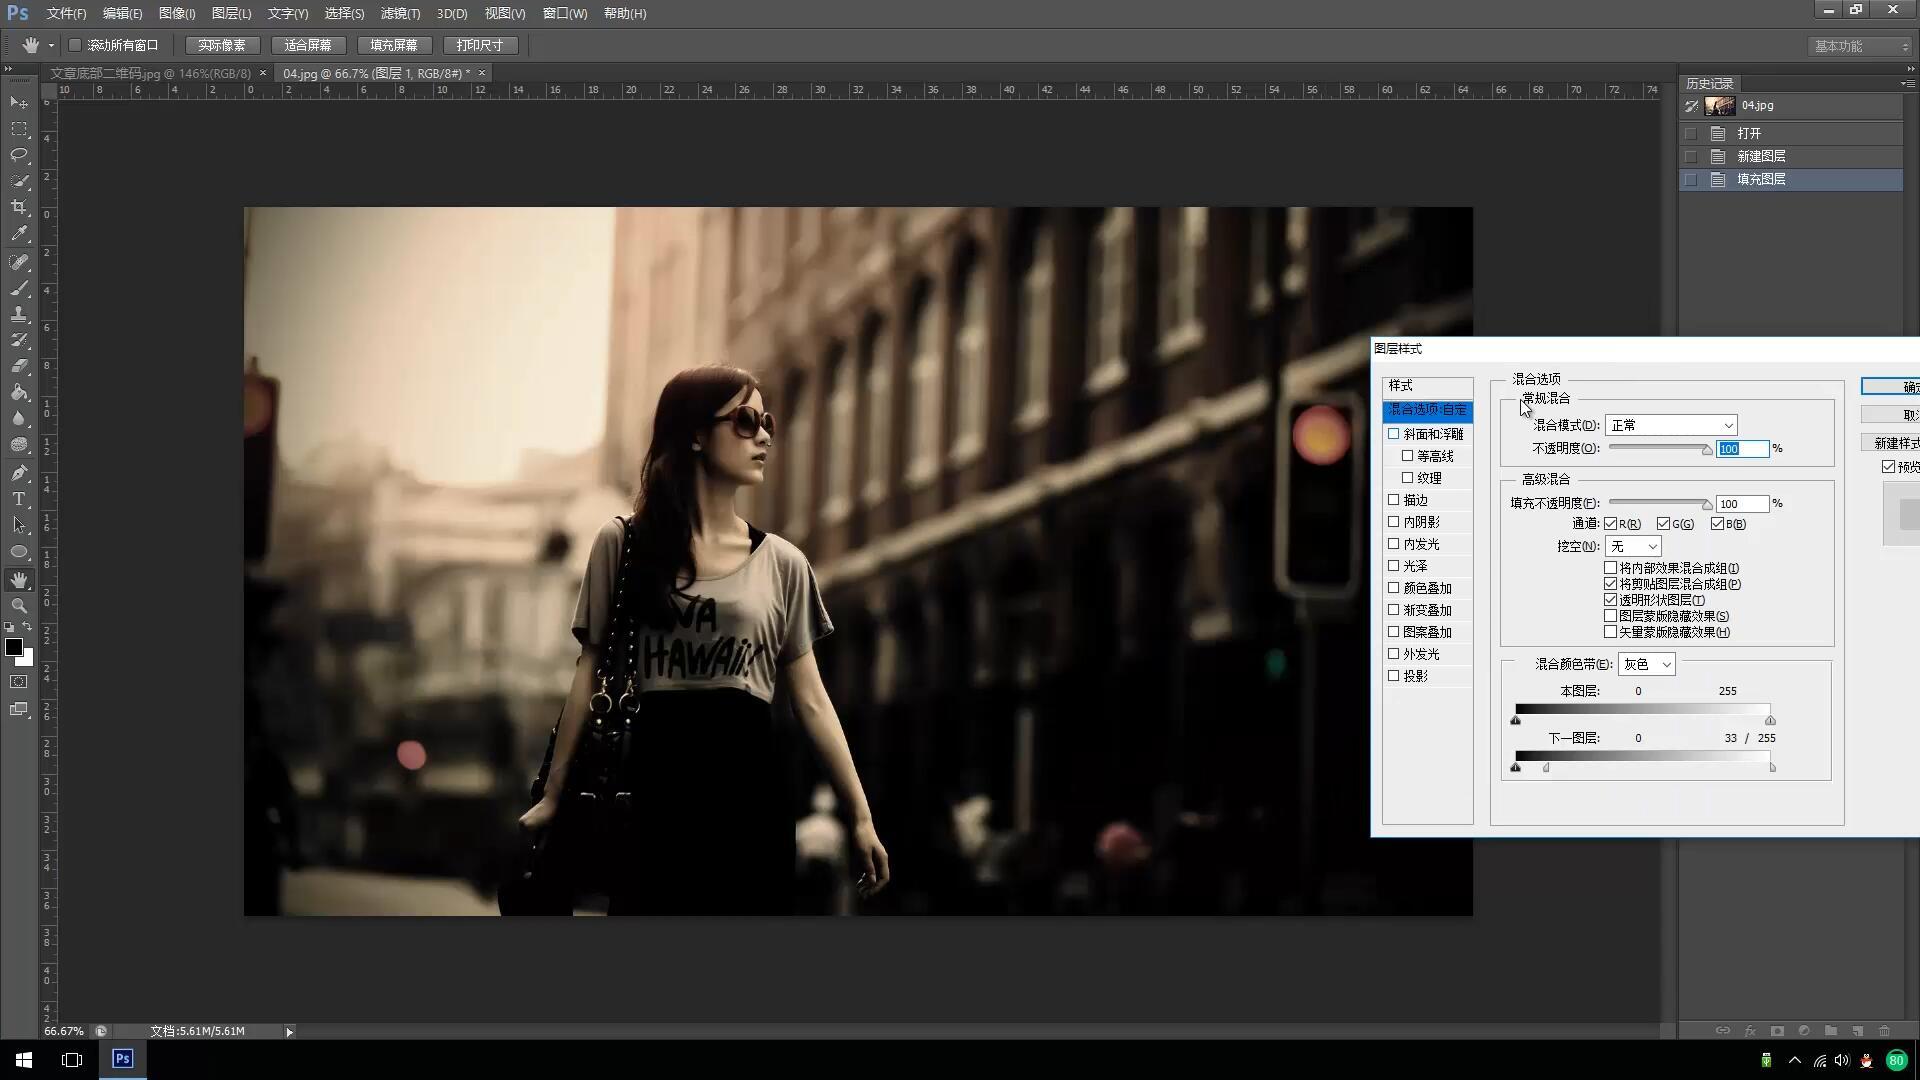Image resolution: width=1920 pixels, height=1080 pixels.
Task: Open the 混合颜色带 gray dropdown
Action: click(1646, 664)
